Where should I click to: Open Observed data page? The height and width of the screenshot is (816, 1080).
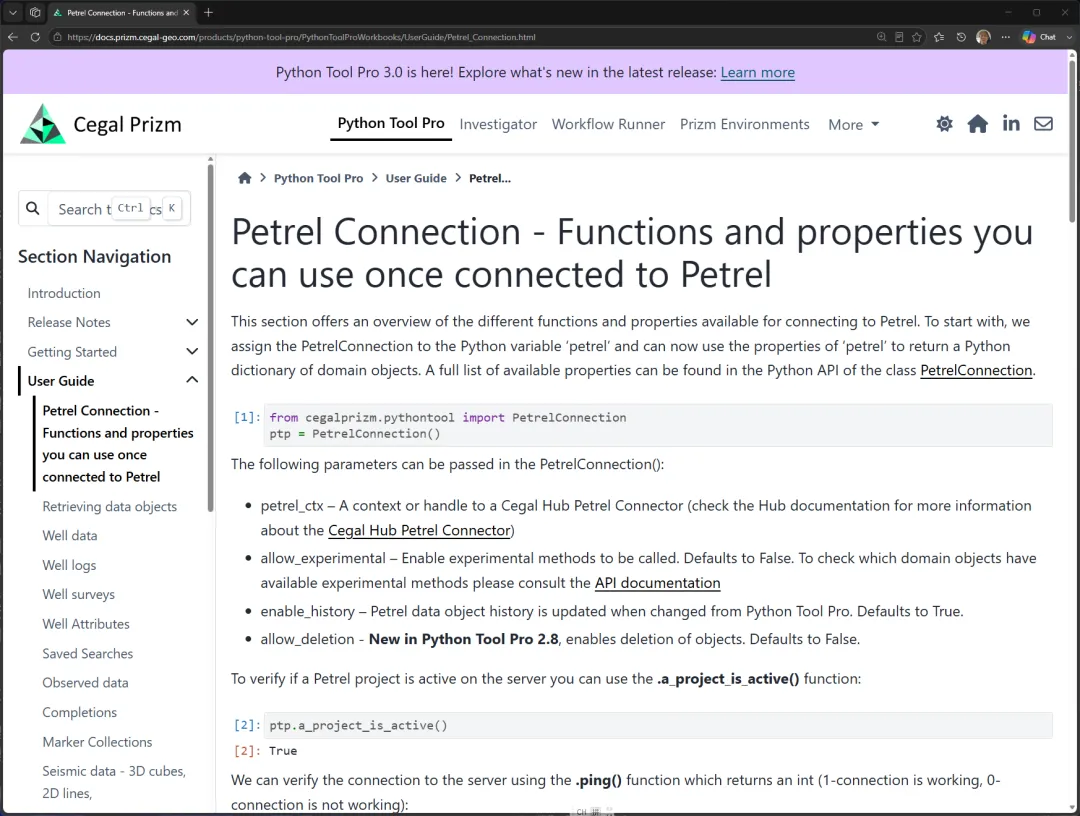tap(85, 682)
